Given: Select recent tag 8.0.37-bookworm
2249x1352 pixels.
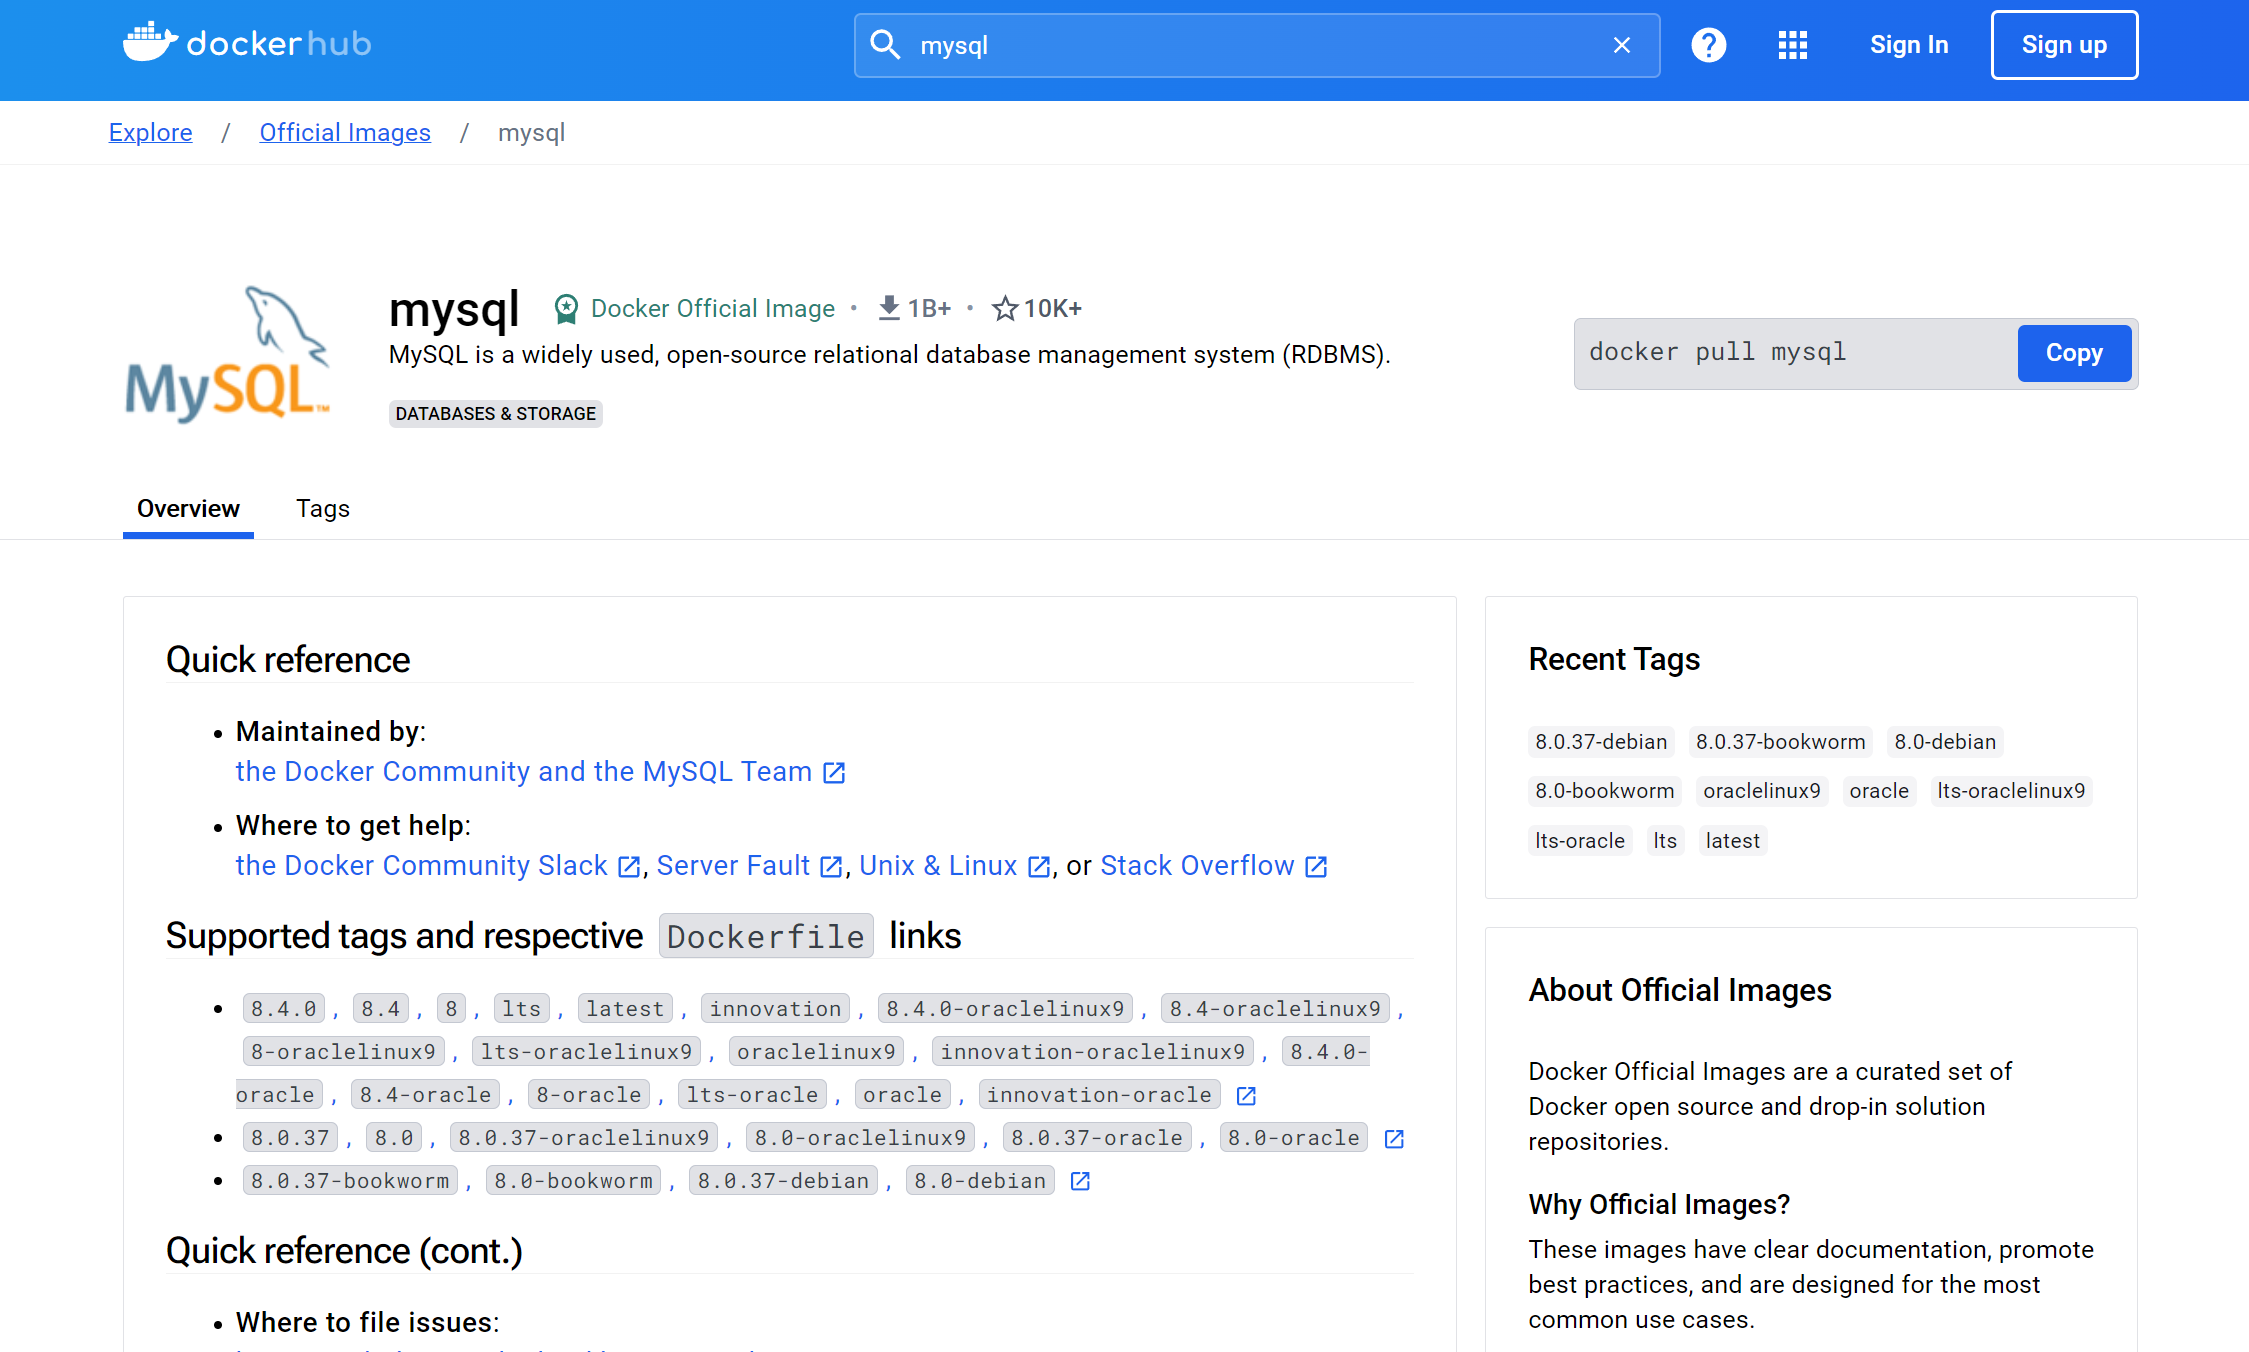Looking at the screenshot, I should pyautogui.click(x=1781, y=742).
